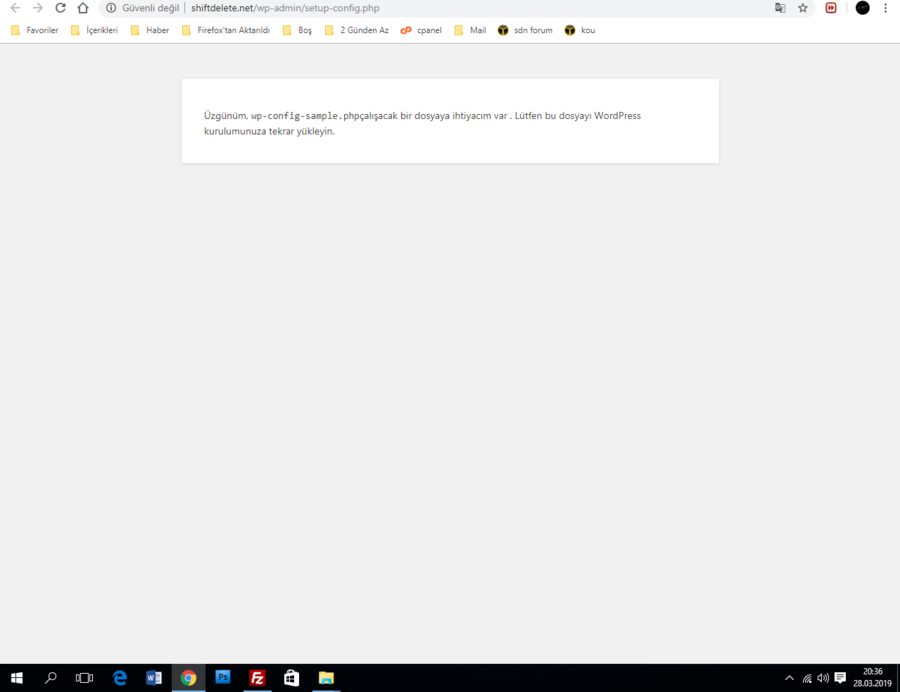
Task: Open Favoriler bookmarks folder
Action: click(x=34, y=30)
